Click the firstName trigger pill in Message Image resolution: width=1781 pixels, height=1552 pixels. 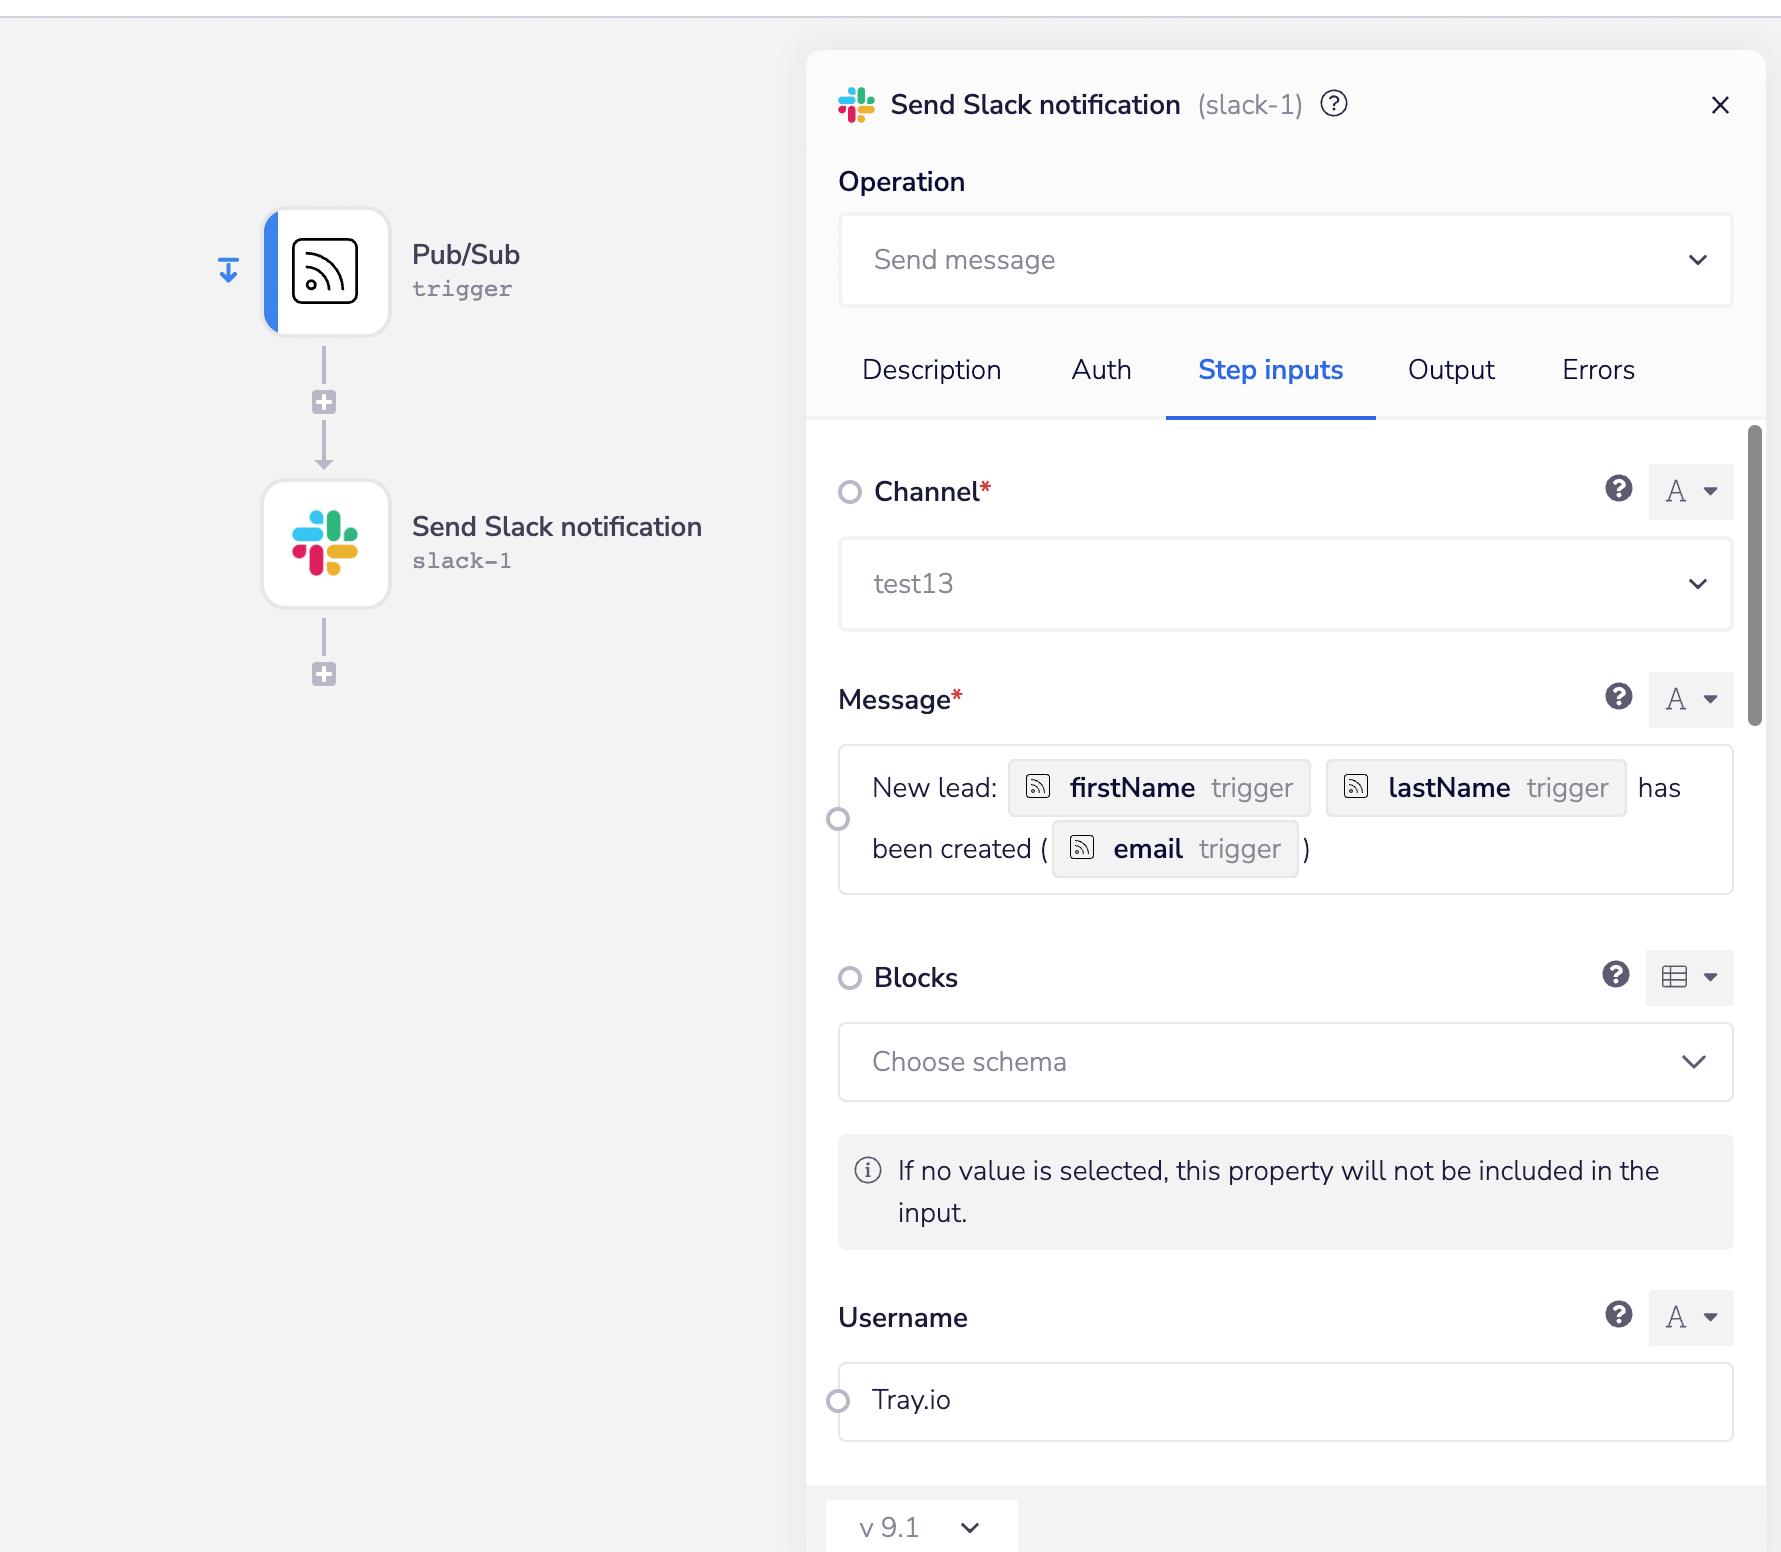pyautogui.click(x=1157, y=787)
